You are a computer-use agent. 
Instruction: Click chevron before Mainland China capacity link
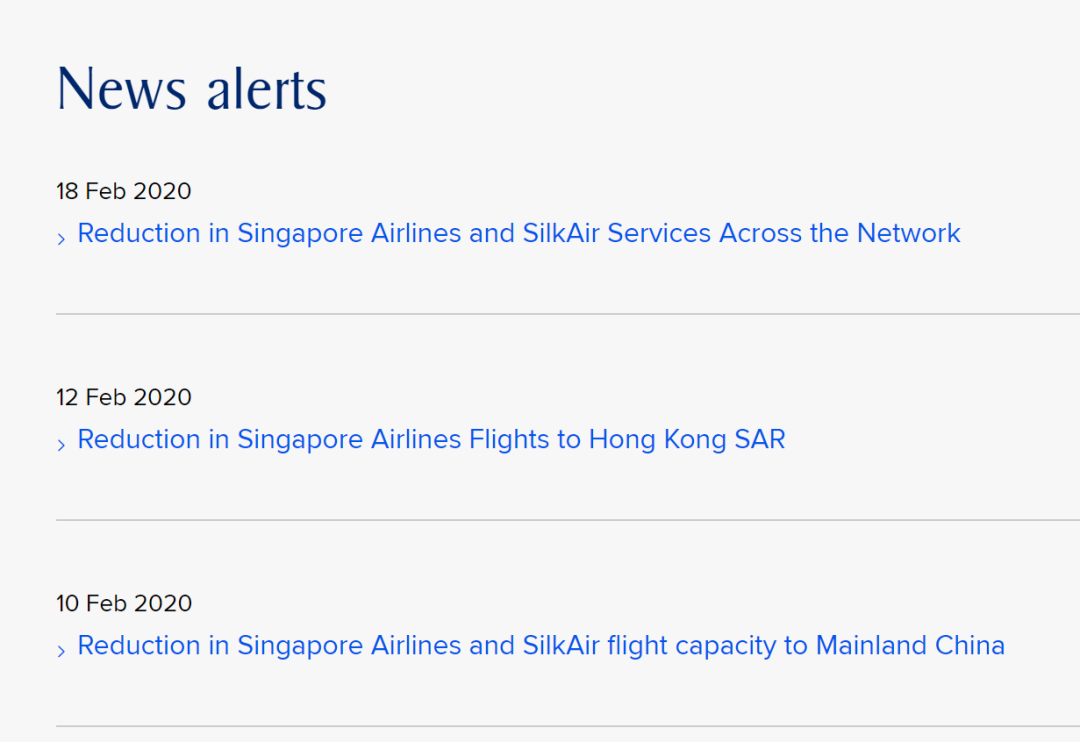[x=62, y=650]
